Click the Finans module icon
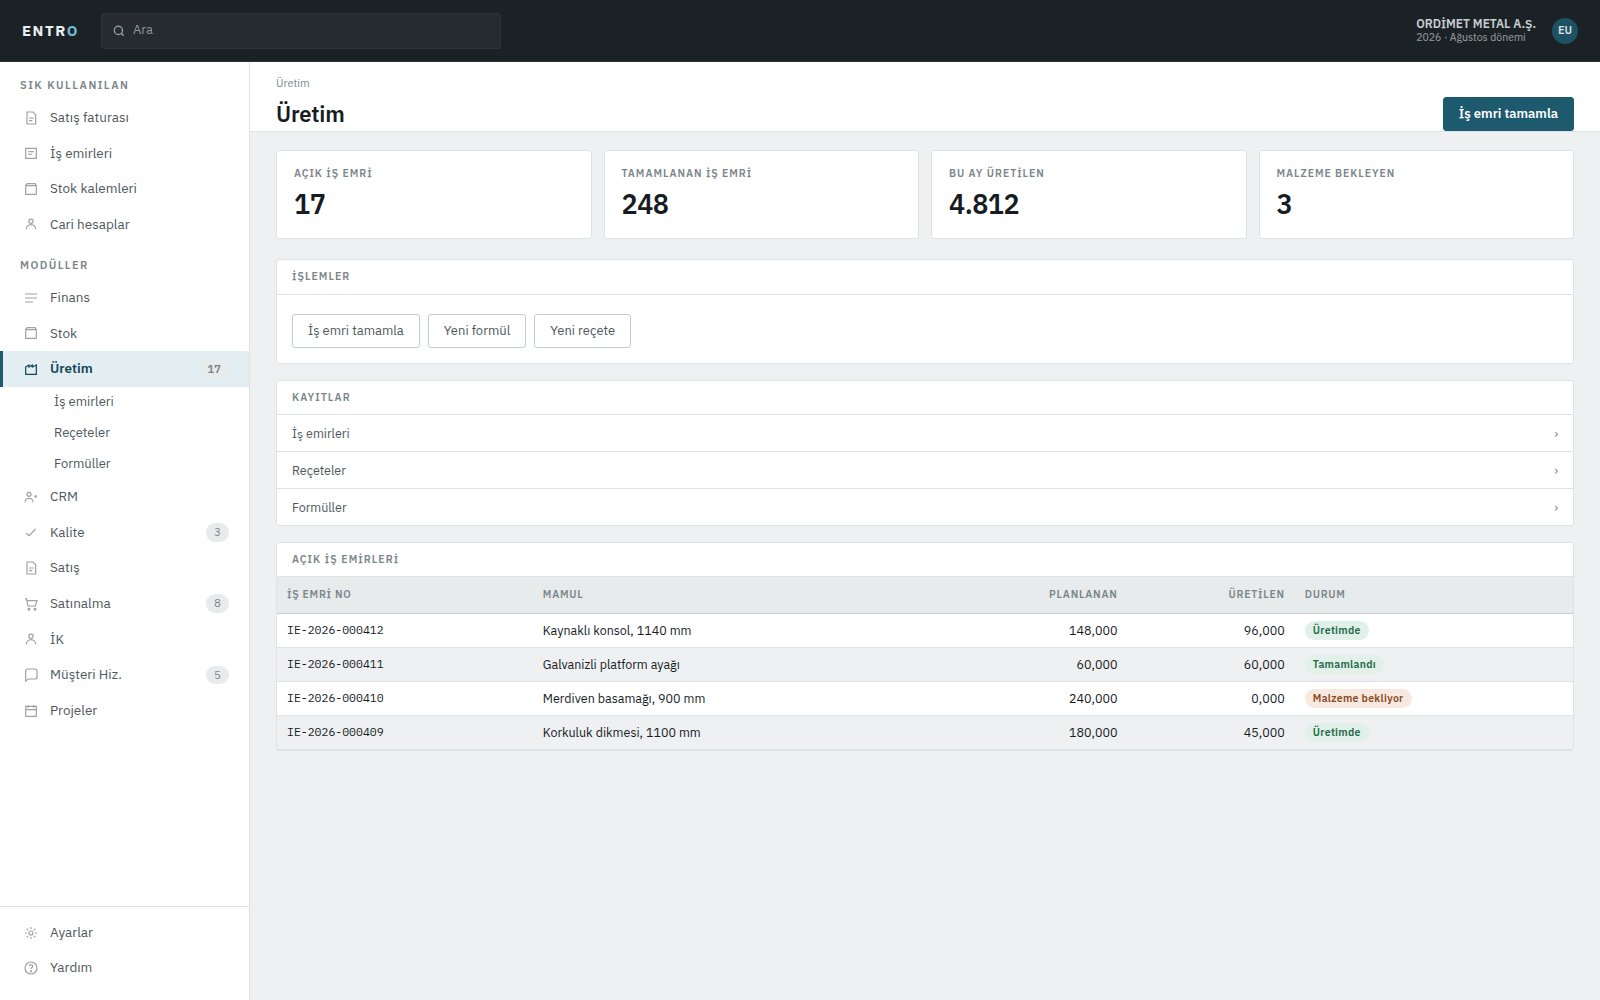Viewport: 1600px width, 1000px height. point(31,298)
